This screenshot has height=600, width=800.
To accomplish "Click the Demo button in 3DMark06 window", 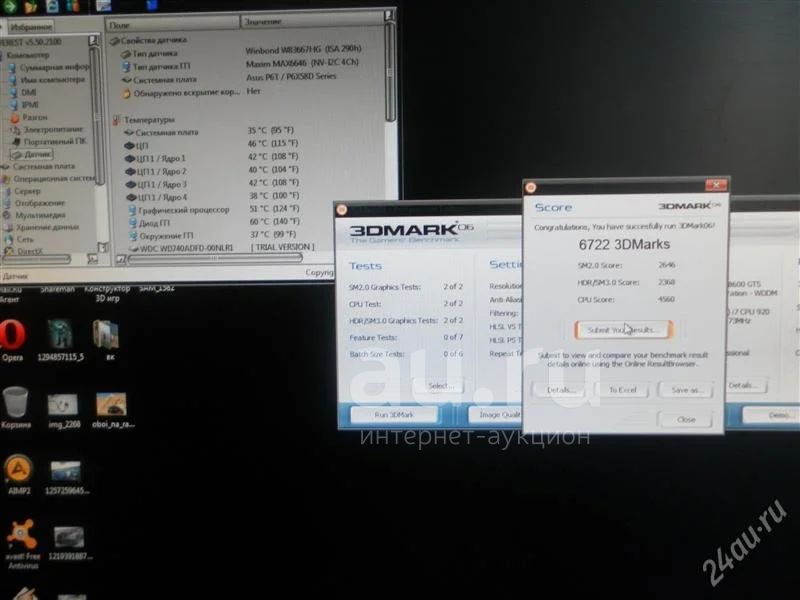I will coord(773,415).
